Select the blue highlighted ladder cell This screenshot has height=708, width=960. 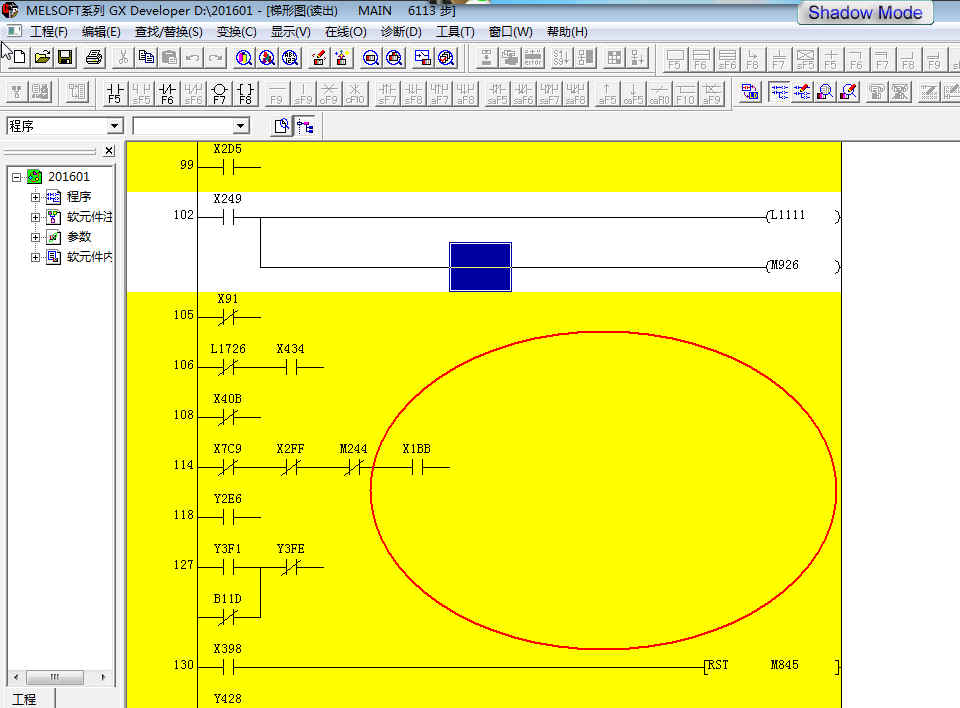[480, 267]
